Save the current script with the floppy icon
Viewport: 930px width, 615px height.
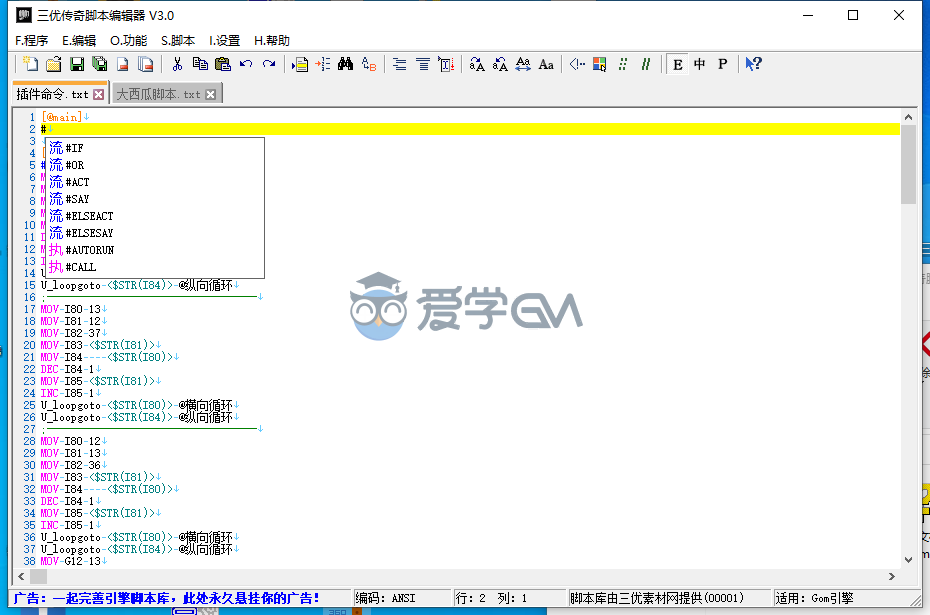77,64
